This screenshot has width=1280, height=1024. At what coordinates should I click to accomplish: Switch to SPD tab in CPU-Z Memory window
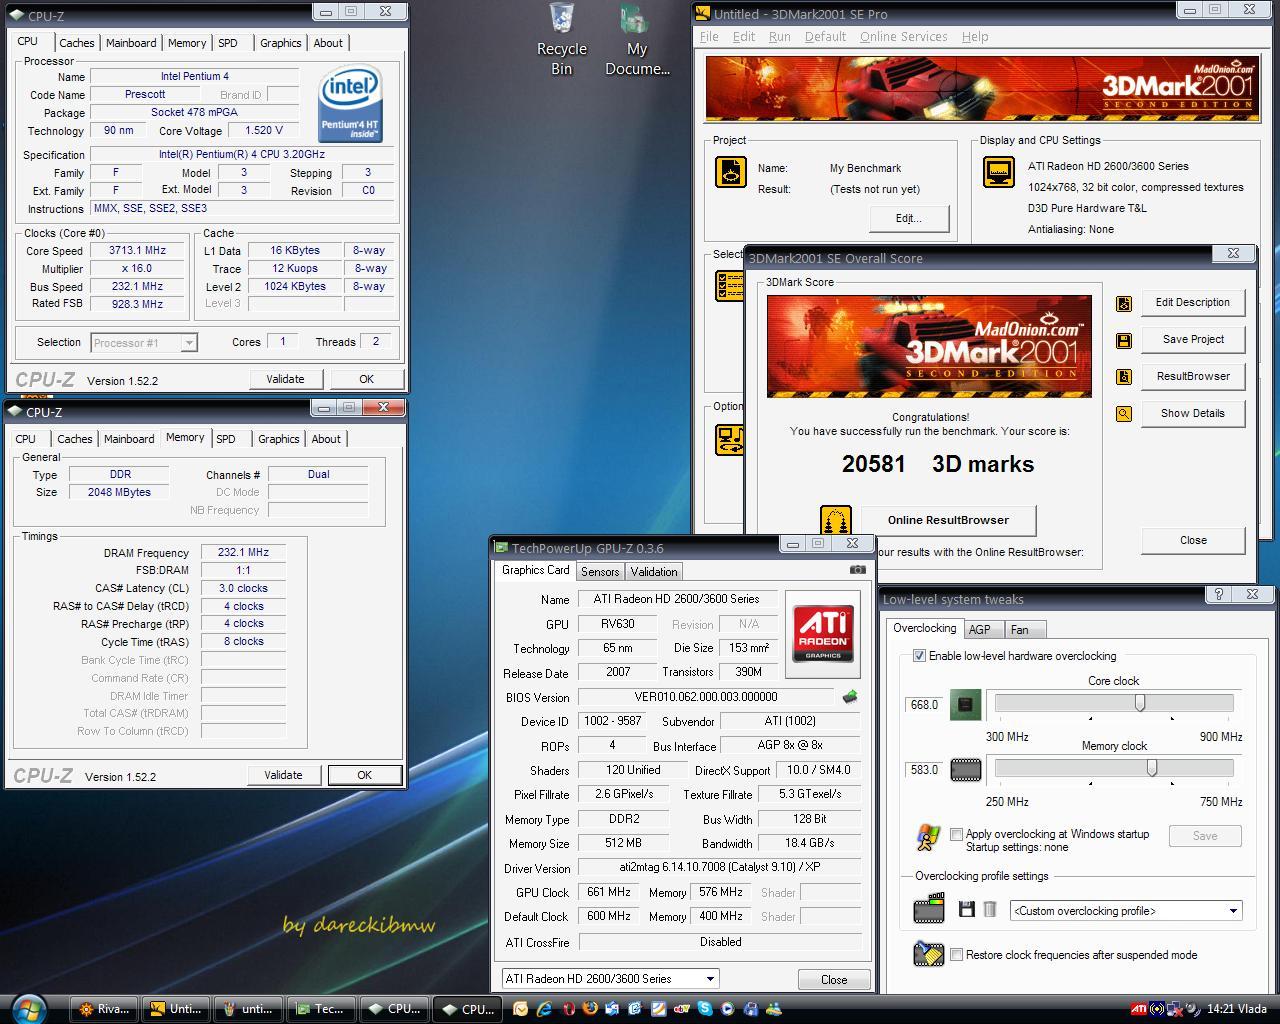[x=226, y=439]
